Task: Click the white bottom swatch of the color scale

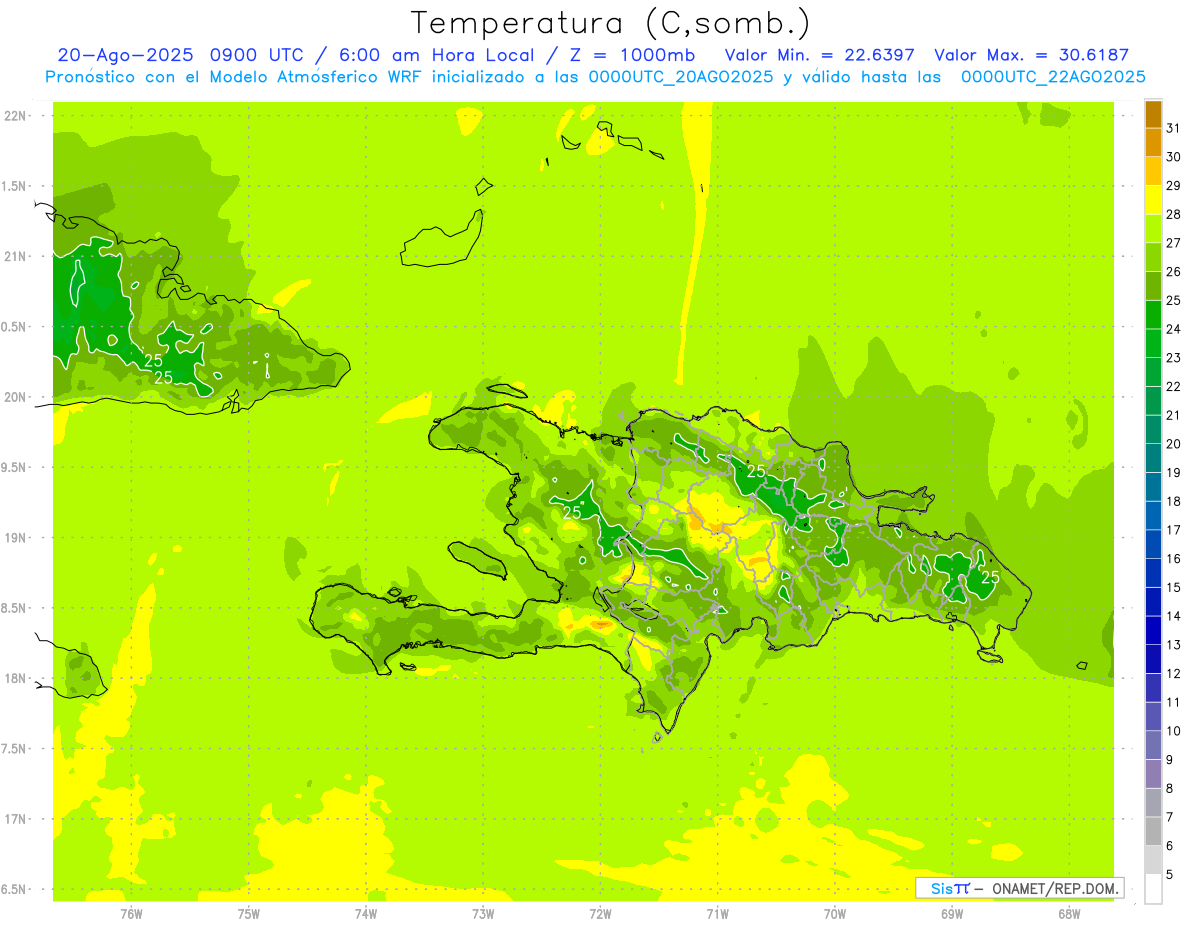Action: [1153, 889]
